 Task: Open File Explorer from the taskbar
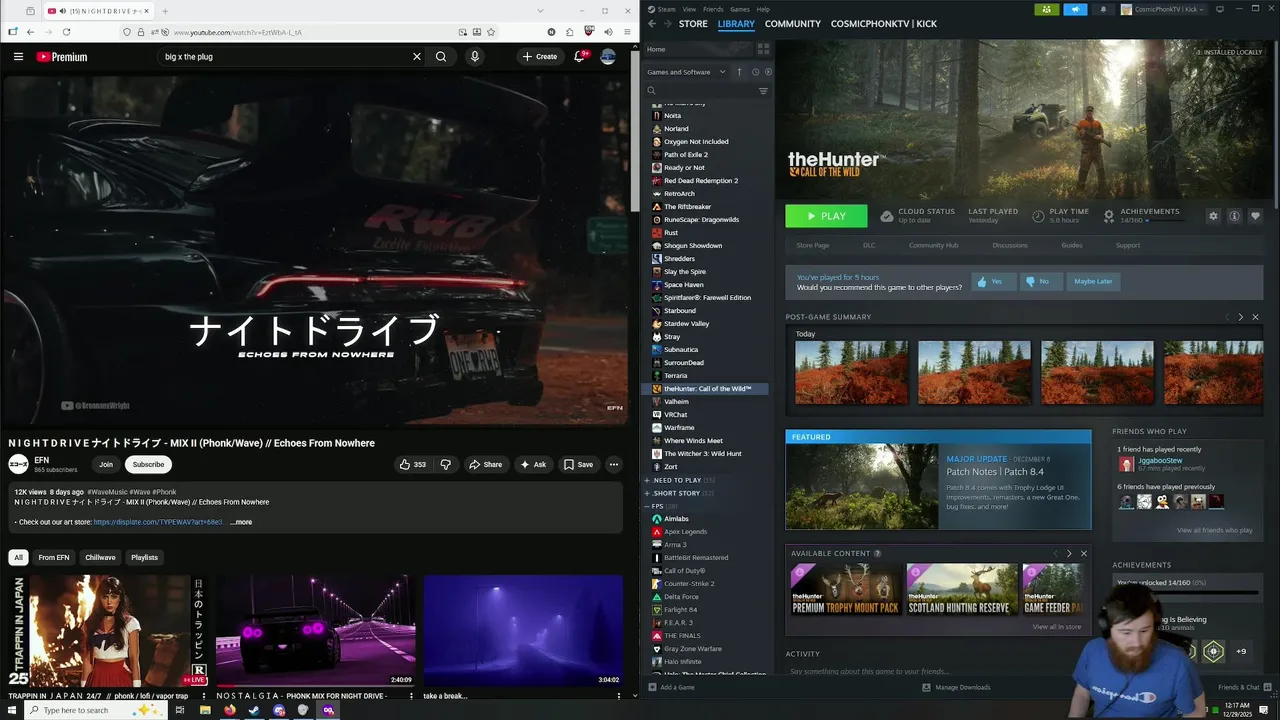click(205, 710)
